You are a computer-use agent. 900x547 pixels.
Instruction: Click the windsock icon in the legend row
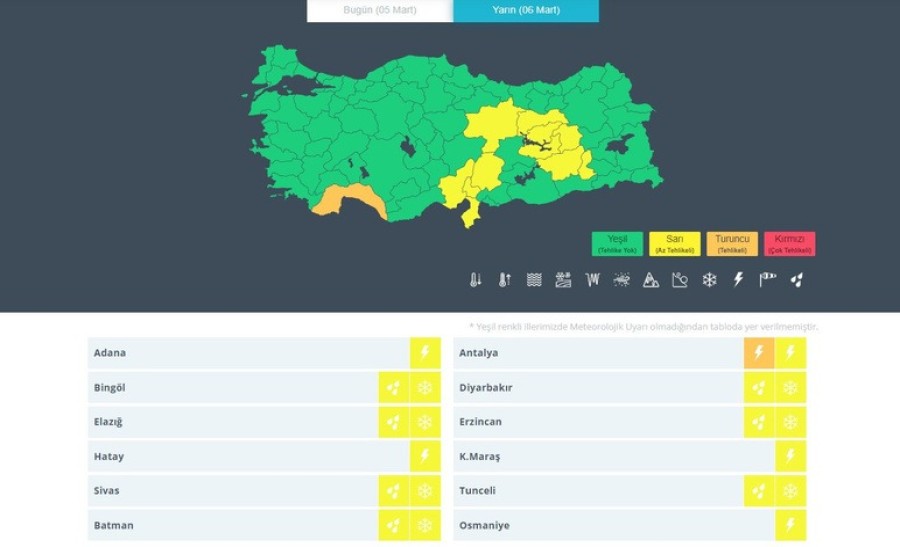tap(767, 280)
